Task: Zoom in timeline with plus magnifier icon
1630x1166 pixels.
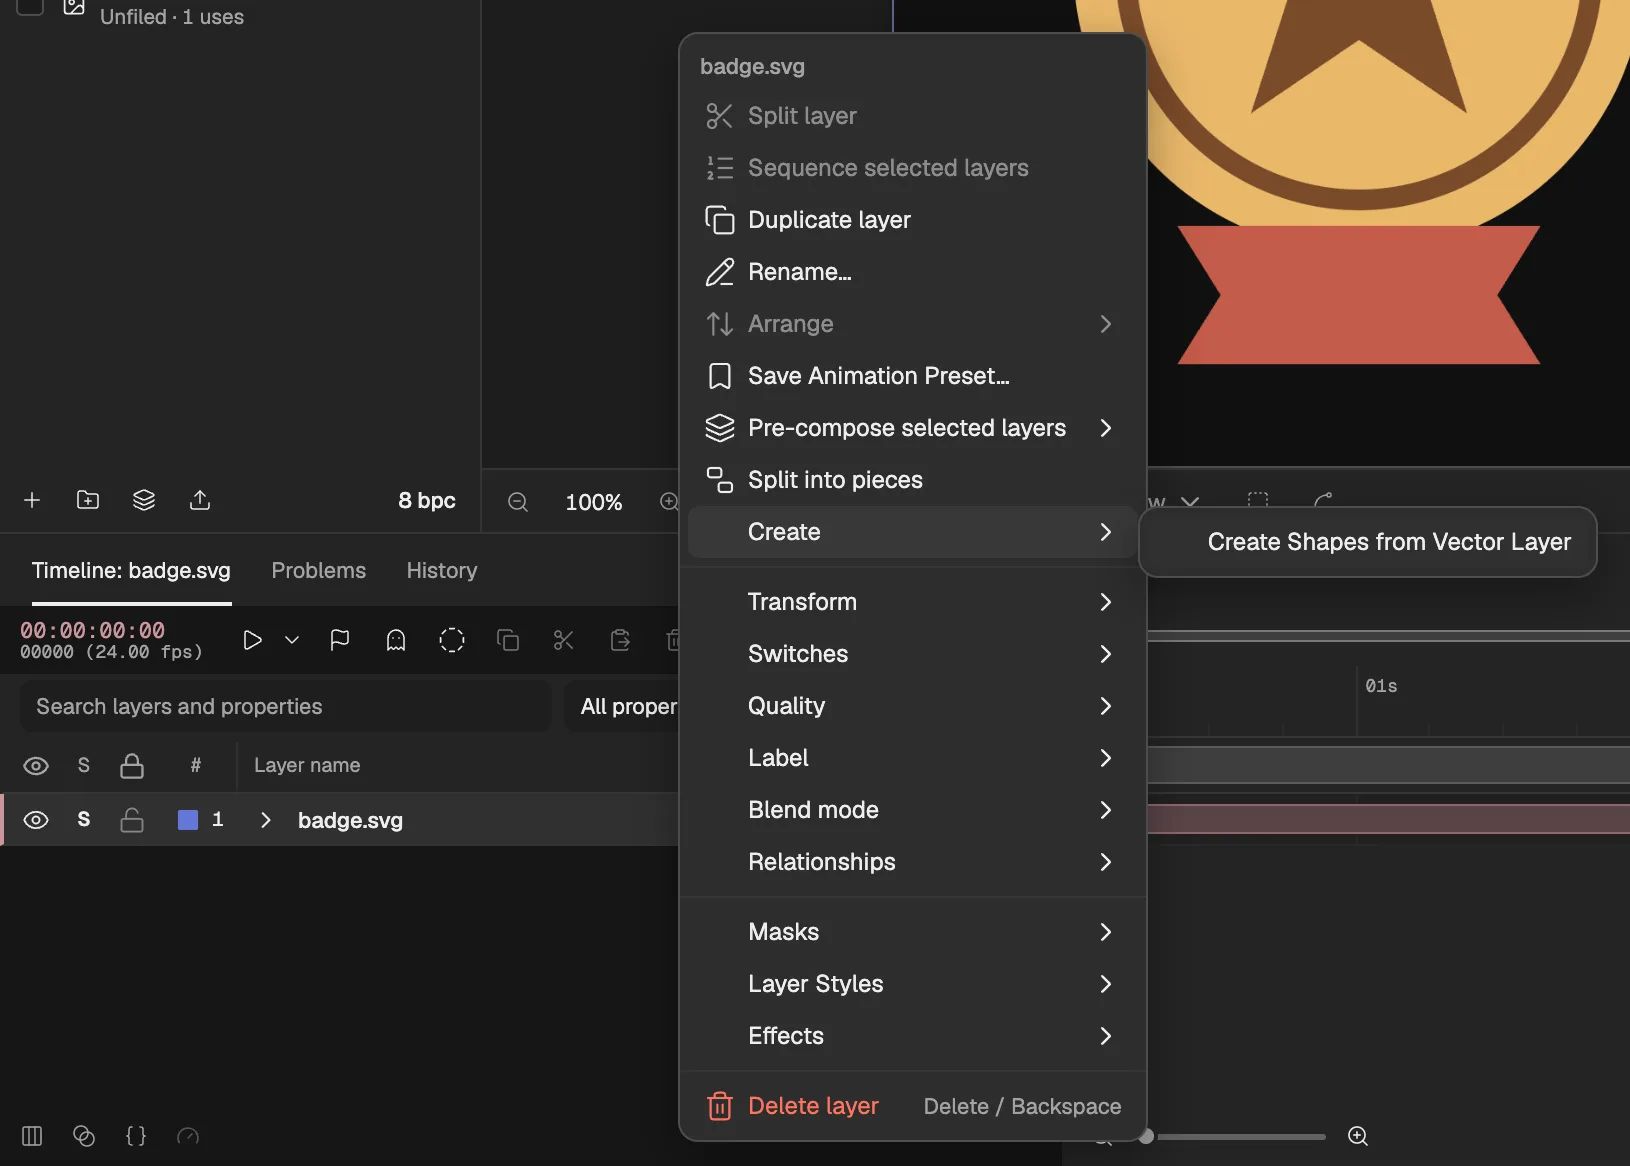Action: (1358, 1136)
